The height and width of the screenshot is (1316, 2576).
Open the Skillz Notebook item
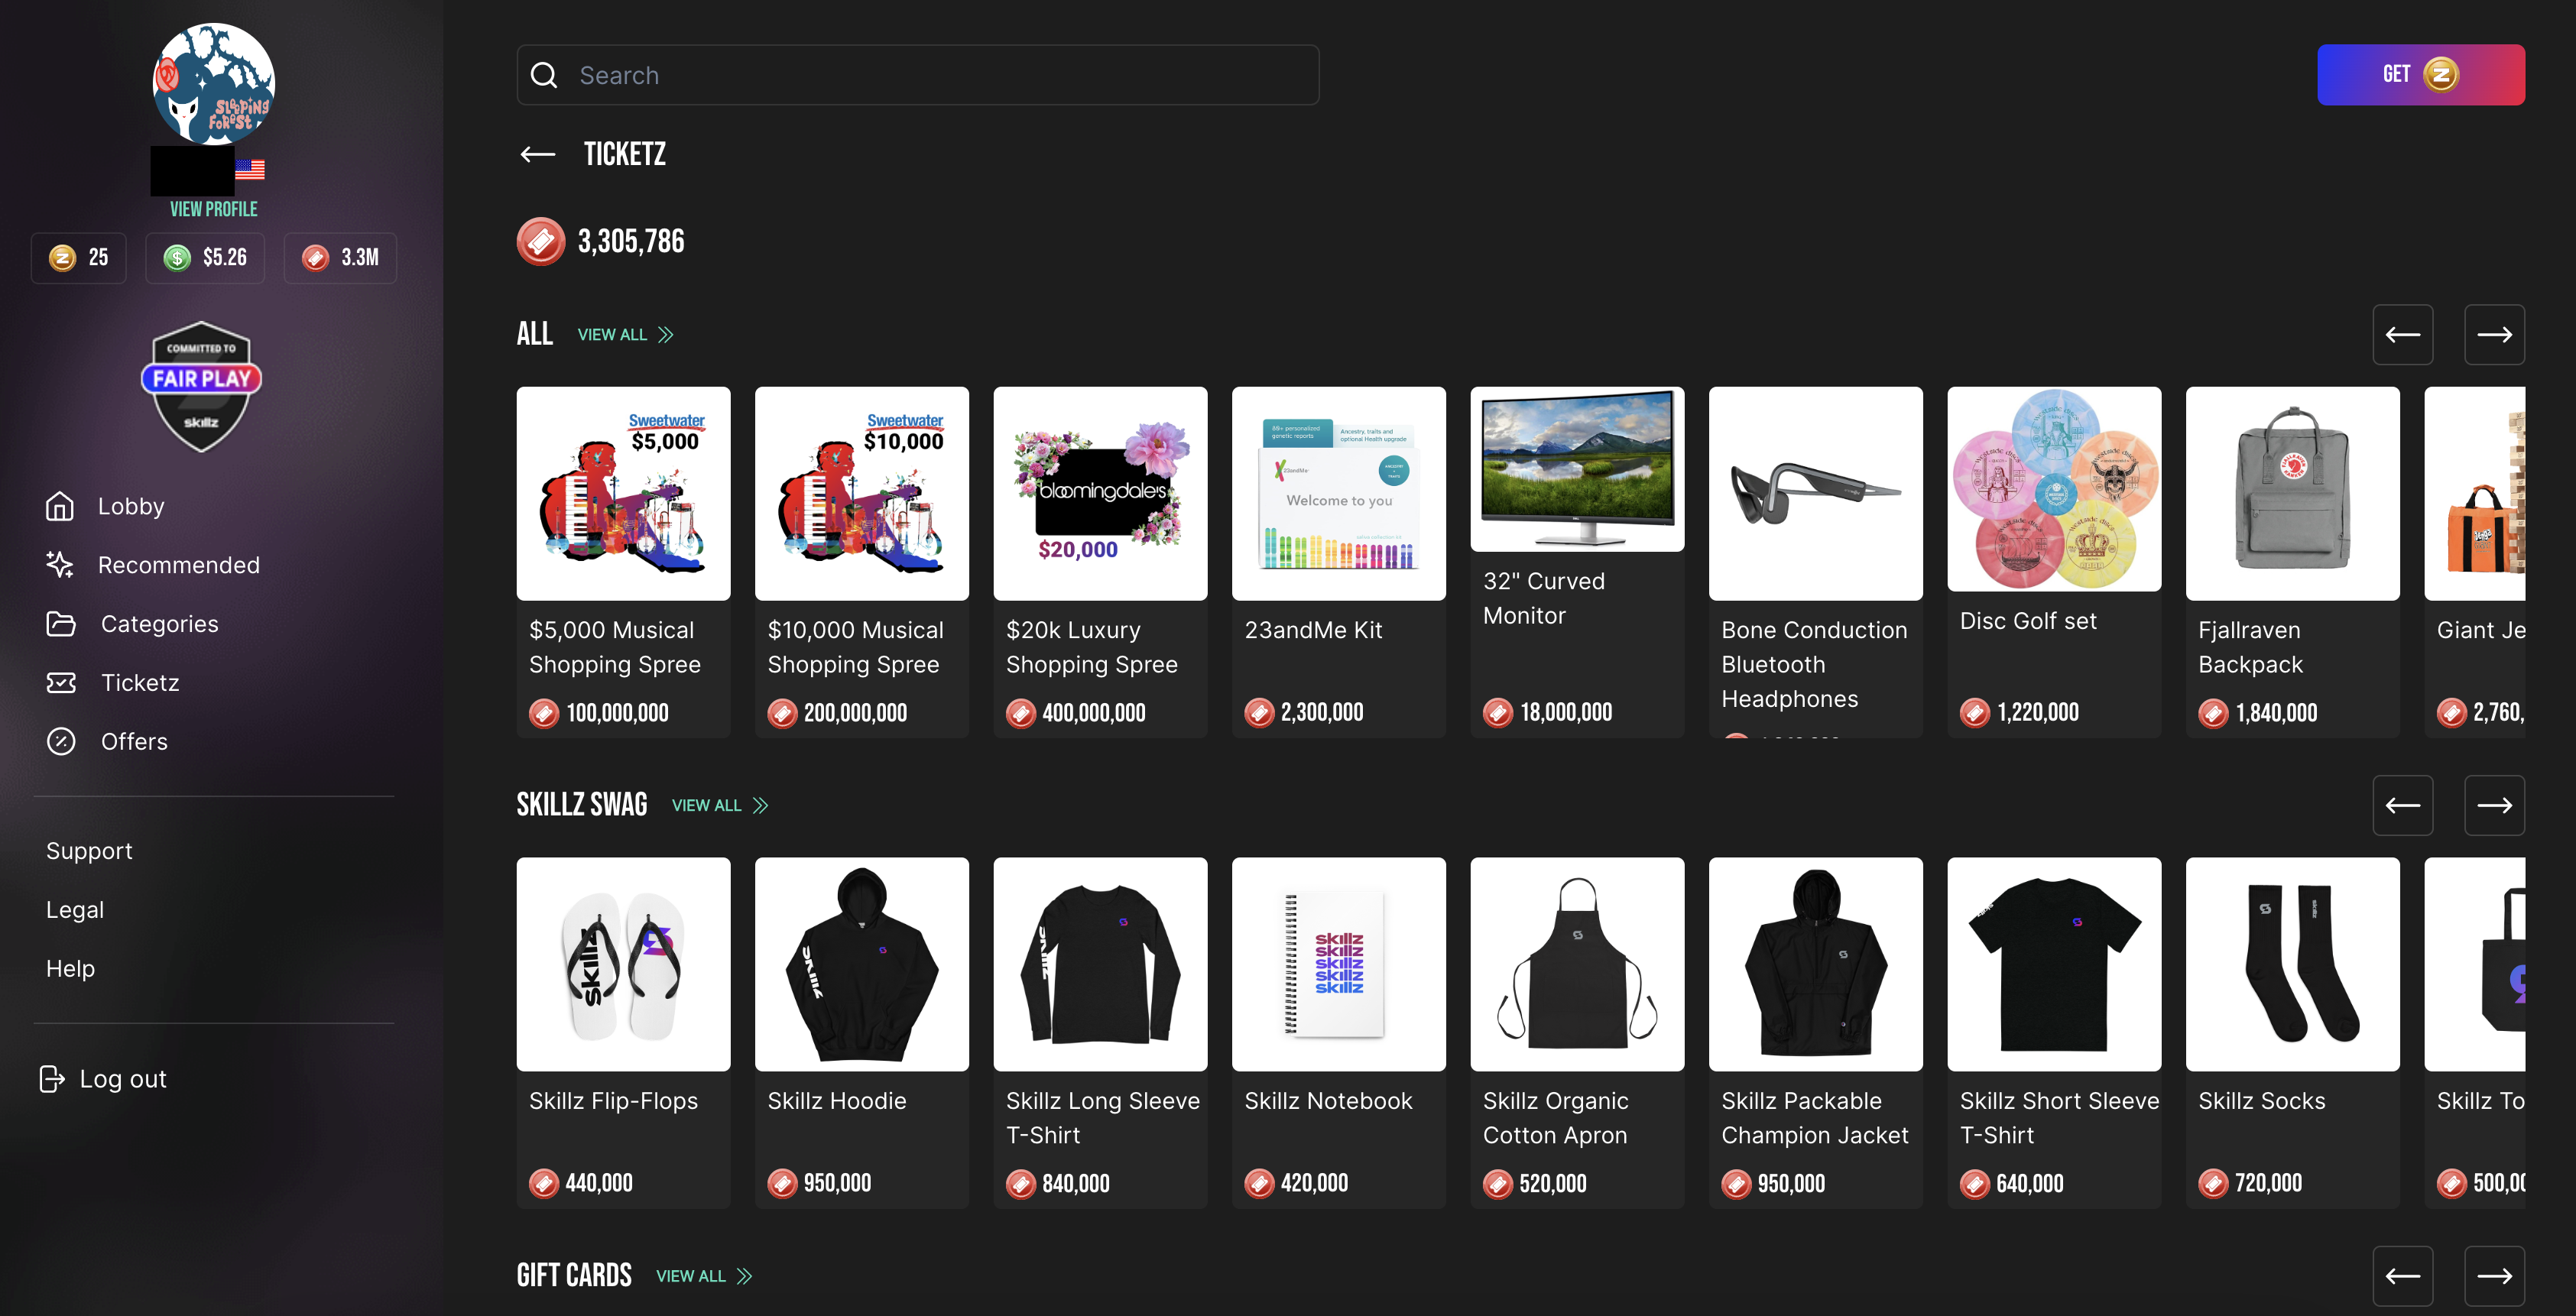(1338, 1033)
